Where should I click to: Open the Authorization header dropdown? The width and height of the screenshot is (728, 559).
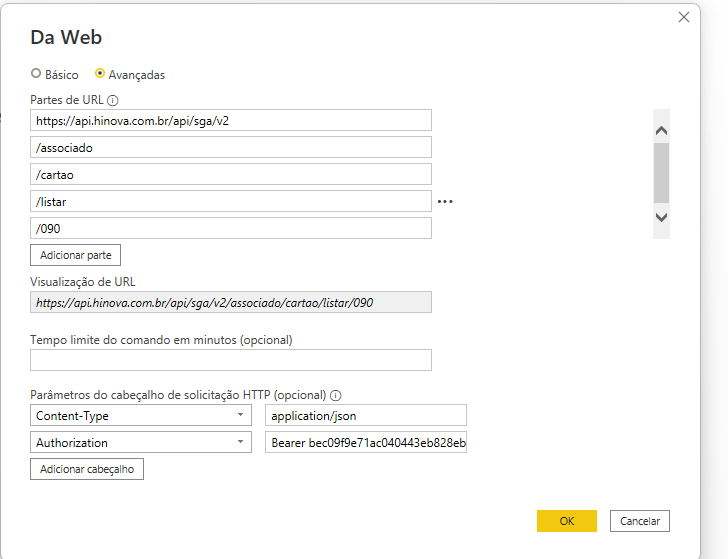point(141,442)
